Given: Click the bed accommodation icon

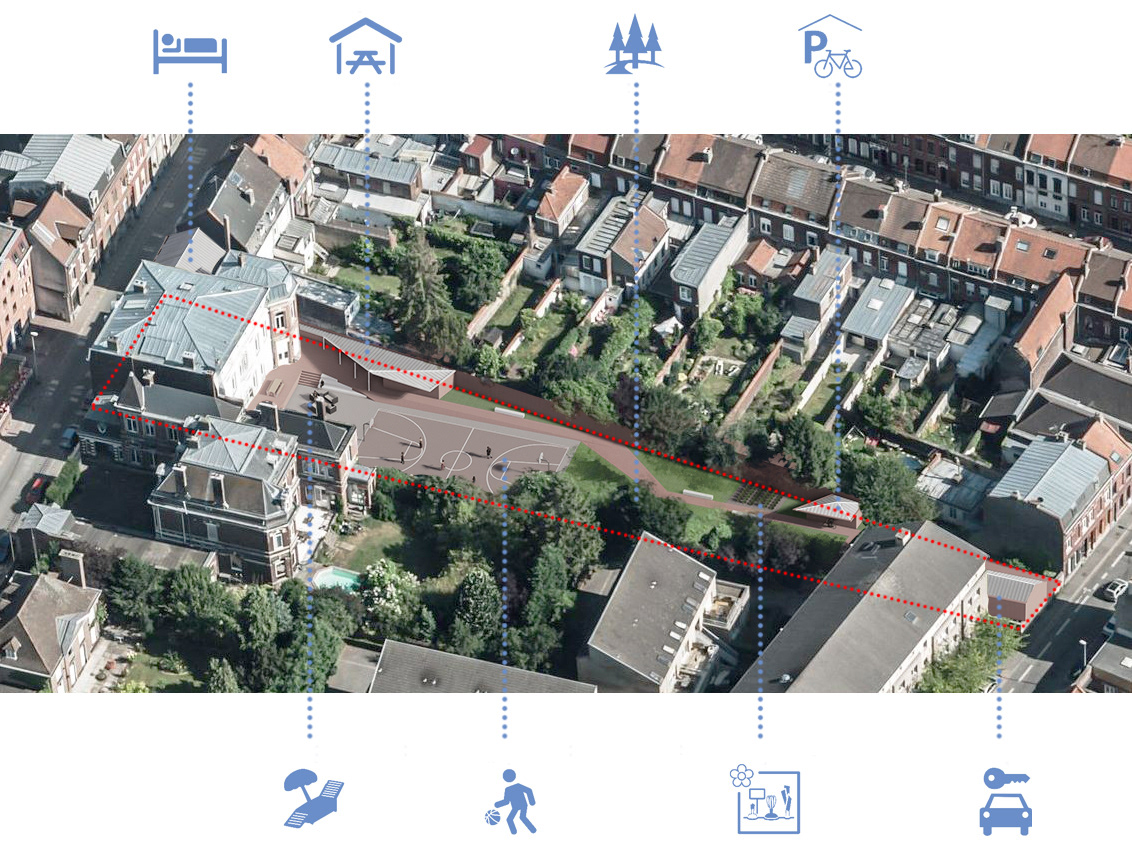Looking at the screenshot, I should click(190, 52).
